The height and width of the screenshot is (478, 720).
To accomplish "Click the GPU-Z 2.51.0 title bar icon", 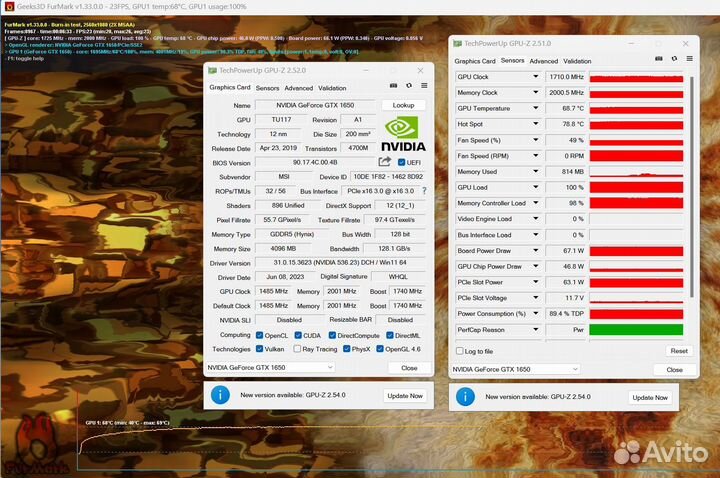I will (x=457, y=44).
